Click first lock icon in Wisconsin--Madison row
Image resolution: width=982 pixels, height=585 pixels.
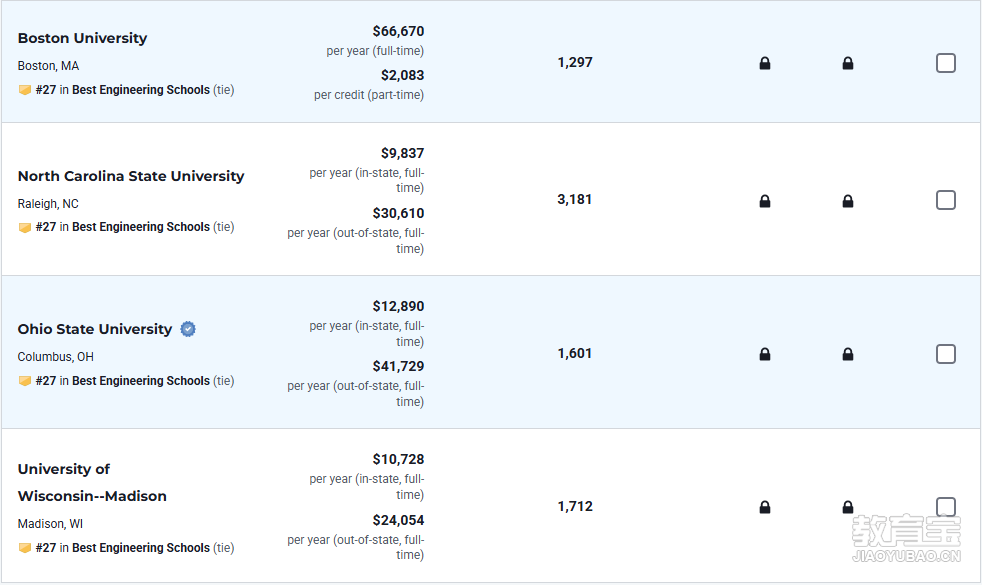(765, 507)
